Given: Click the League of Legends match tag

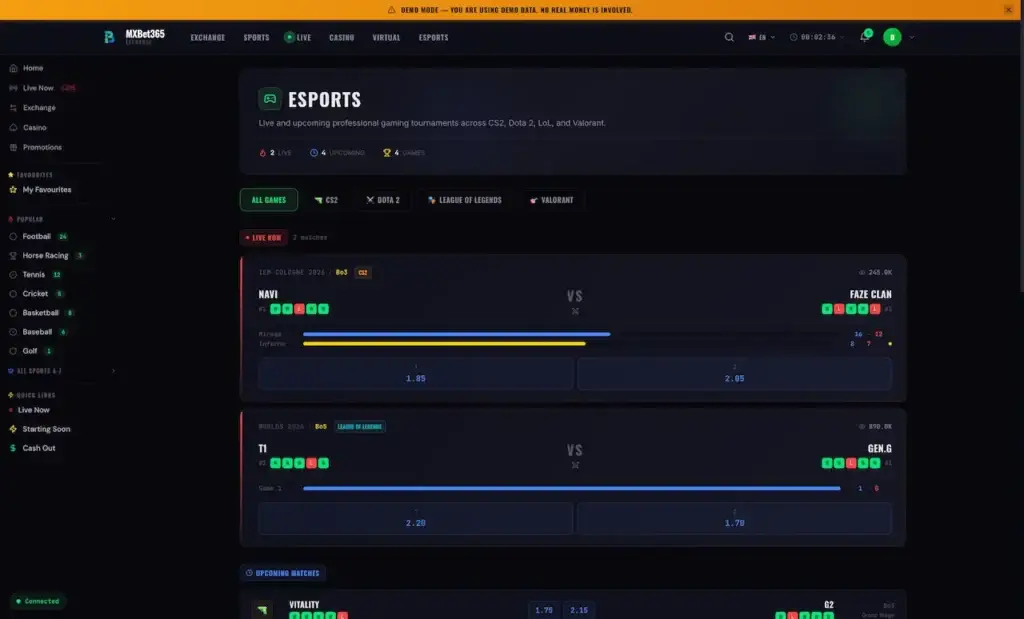Looking at the screenshot, I should [360, 426].
